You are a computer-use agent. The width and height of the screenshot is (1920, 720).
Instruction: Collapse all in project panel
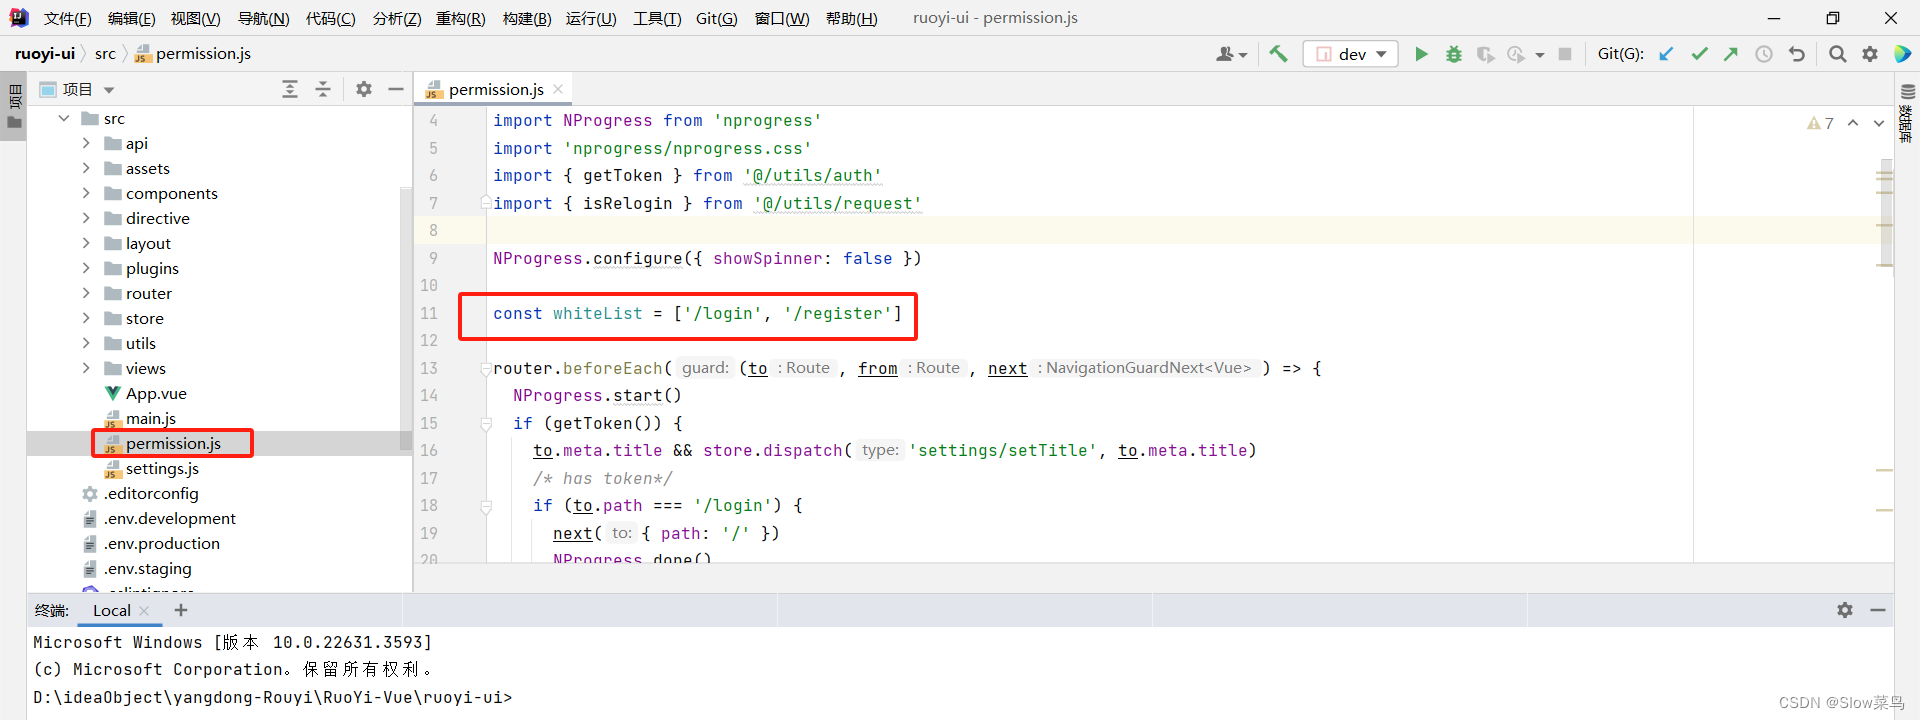[323, 89]
